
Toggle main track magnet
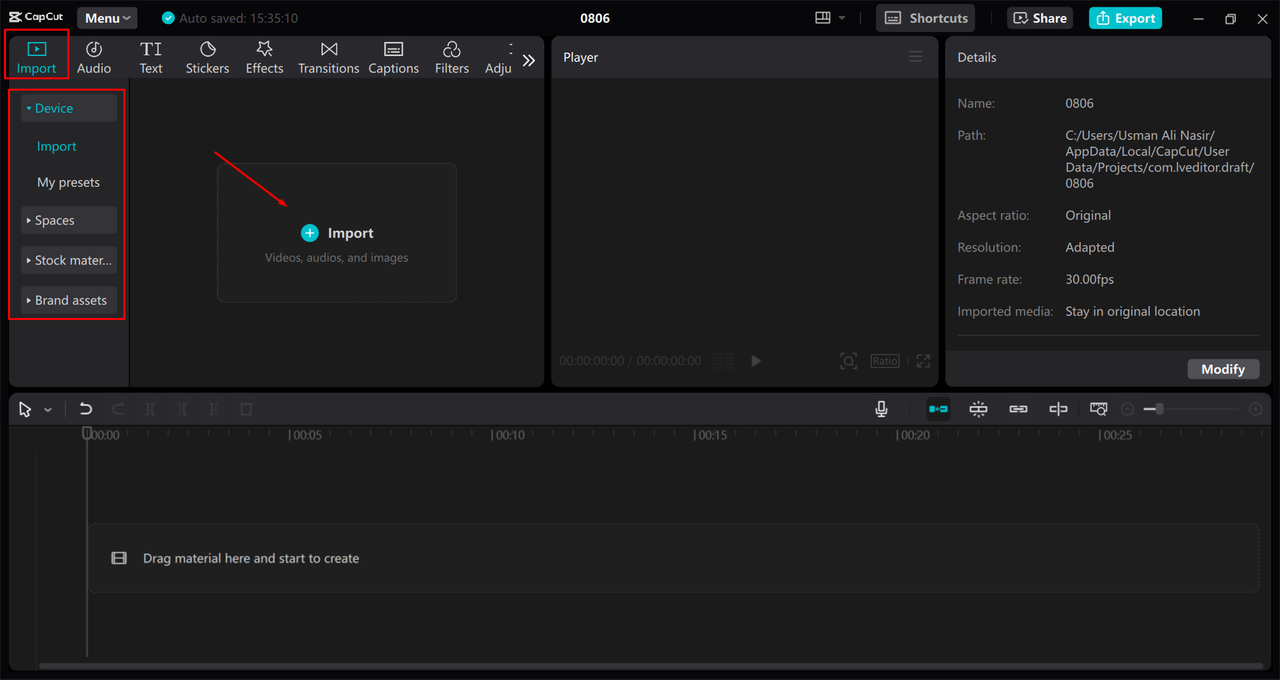click(x=938, y=409)
